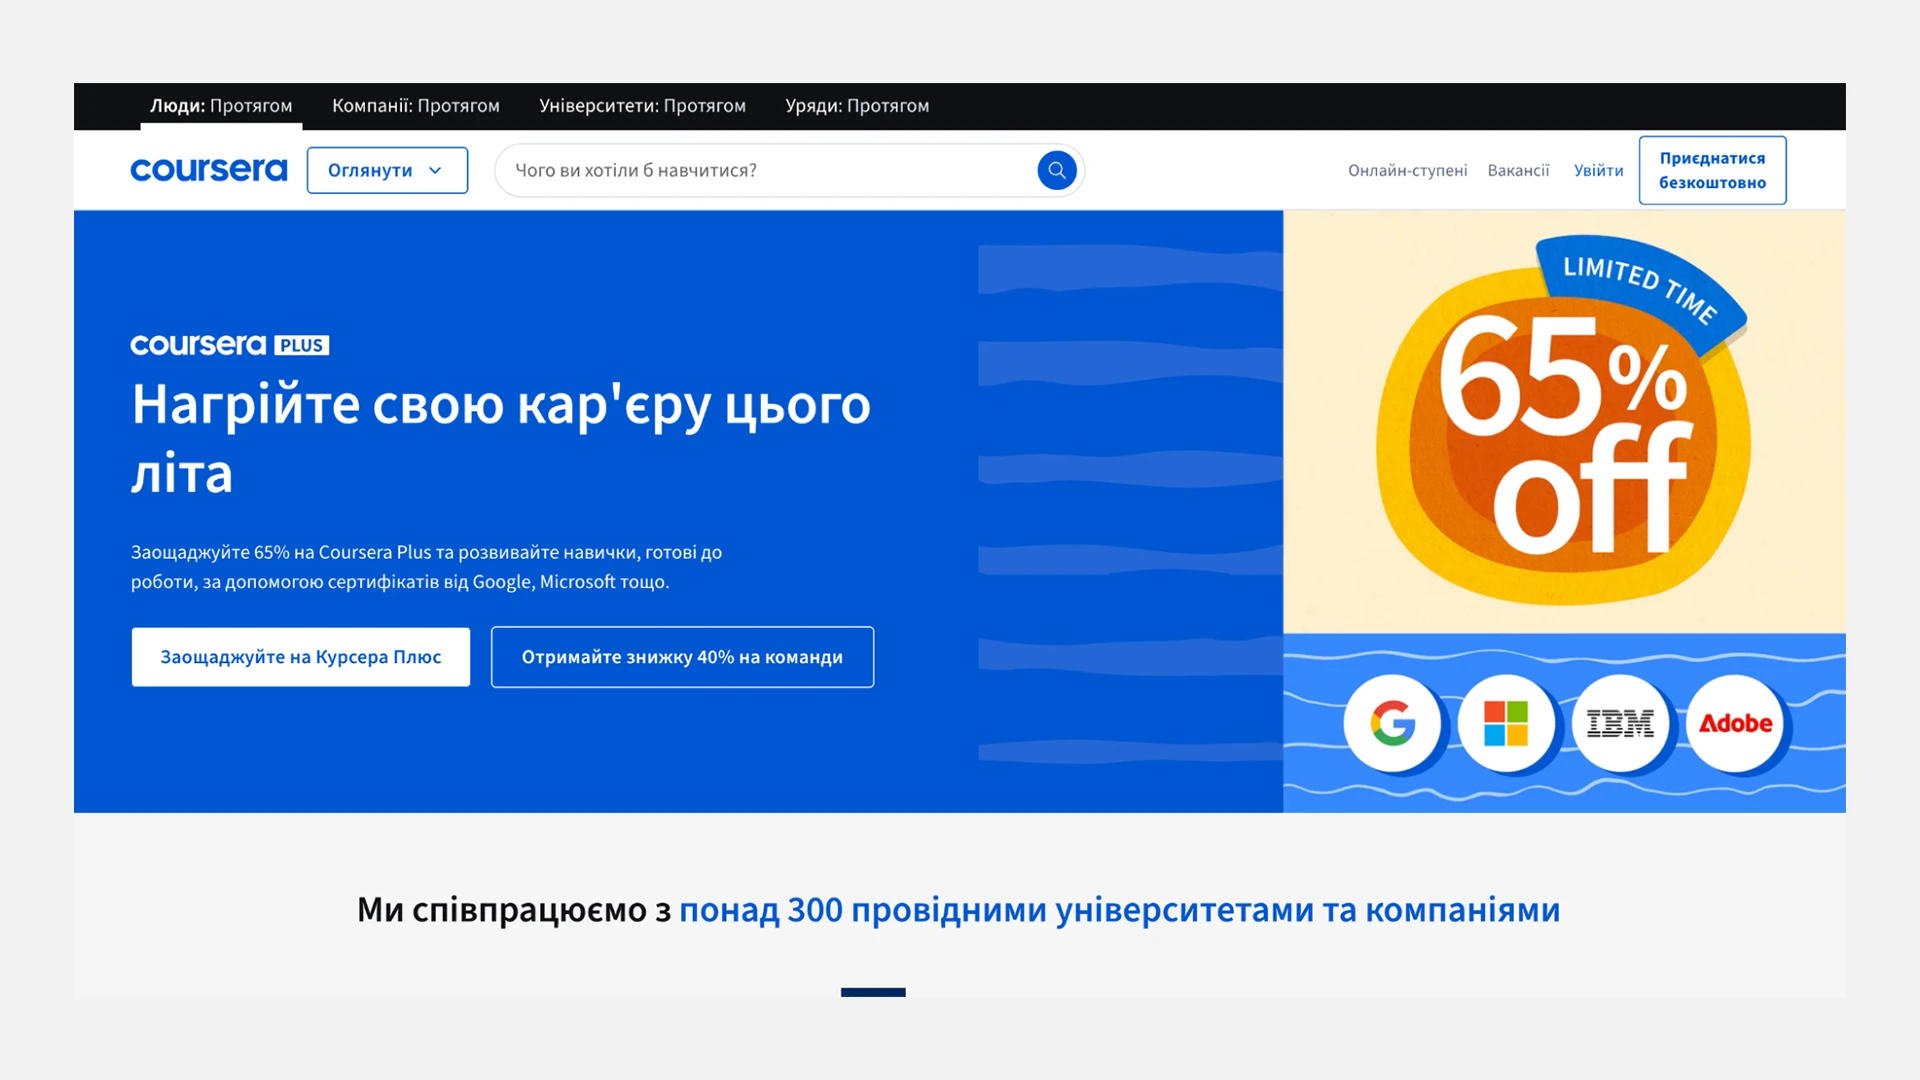Click the heading Нагрійте свою кар'єру цього літа
Screen dimensions: 1920x1080
click(x=501, y=438)
